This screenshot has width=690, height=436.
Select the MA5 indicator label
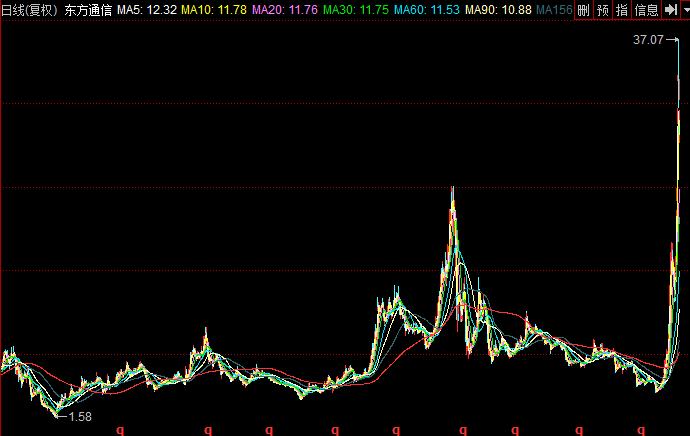[x=147, y=10]
